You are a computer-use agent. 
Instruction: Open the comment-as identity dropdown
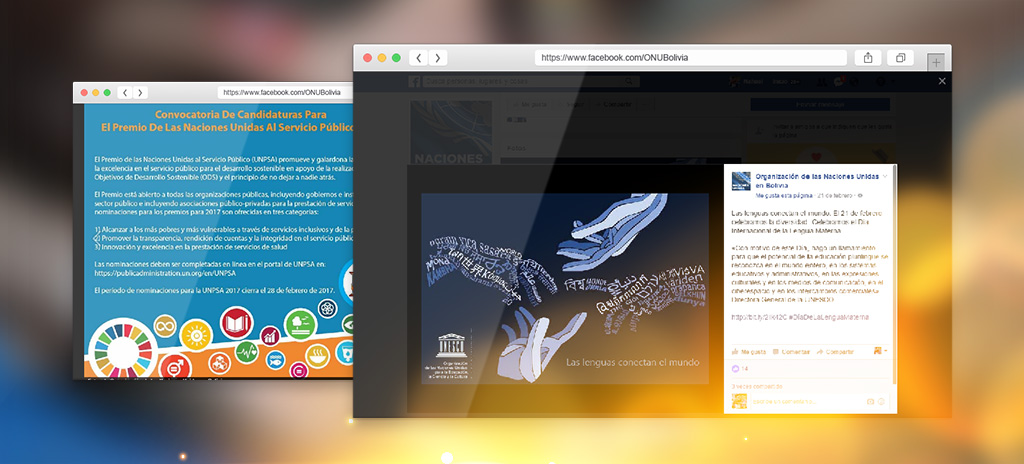879,351
